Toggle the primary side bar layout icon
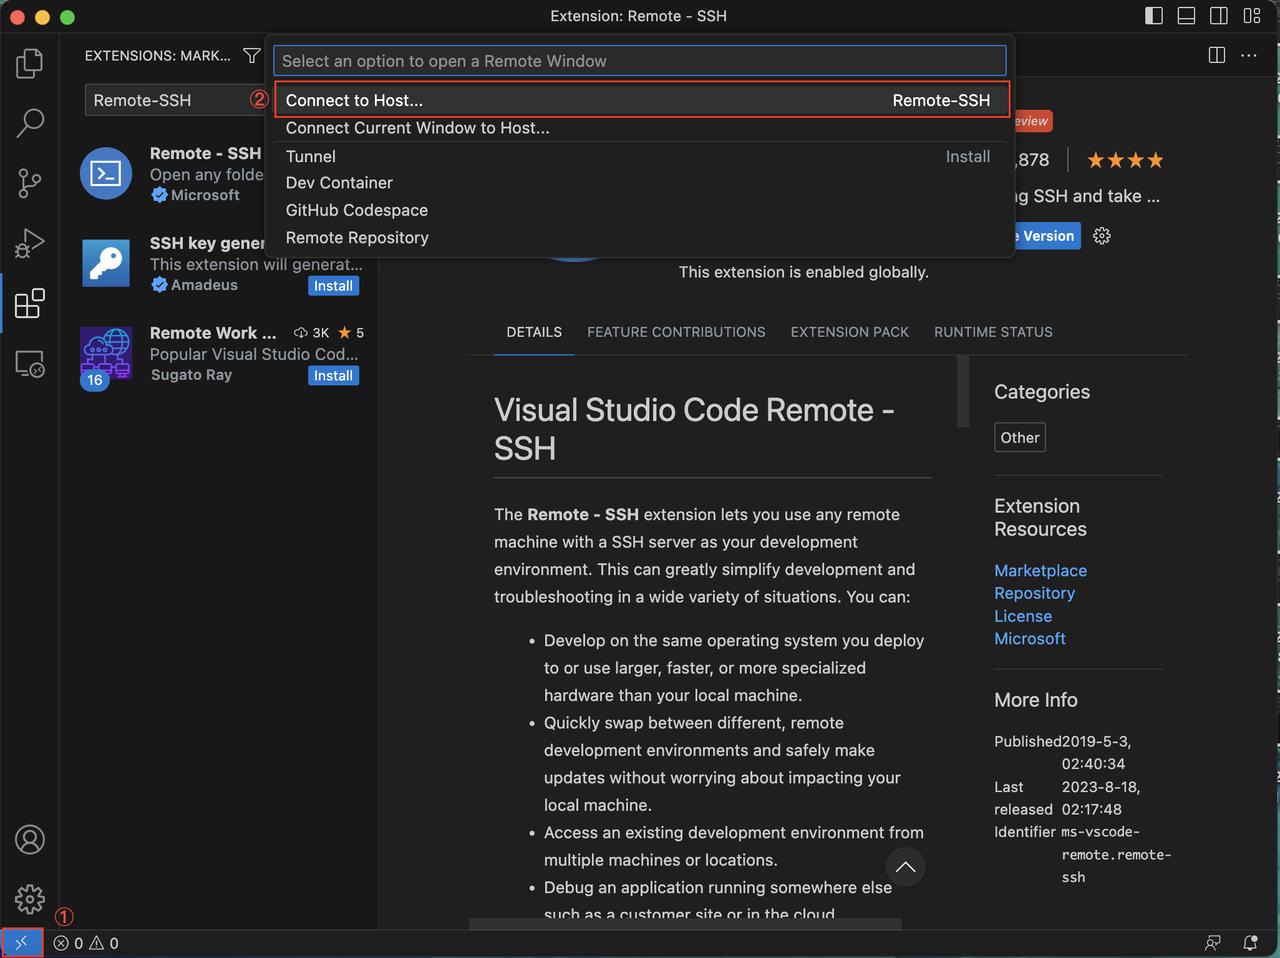This screenshot has height=958, width=1280. click(1154, 16)
